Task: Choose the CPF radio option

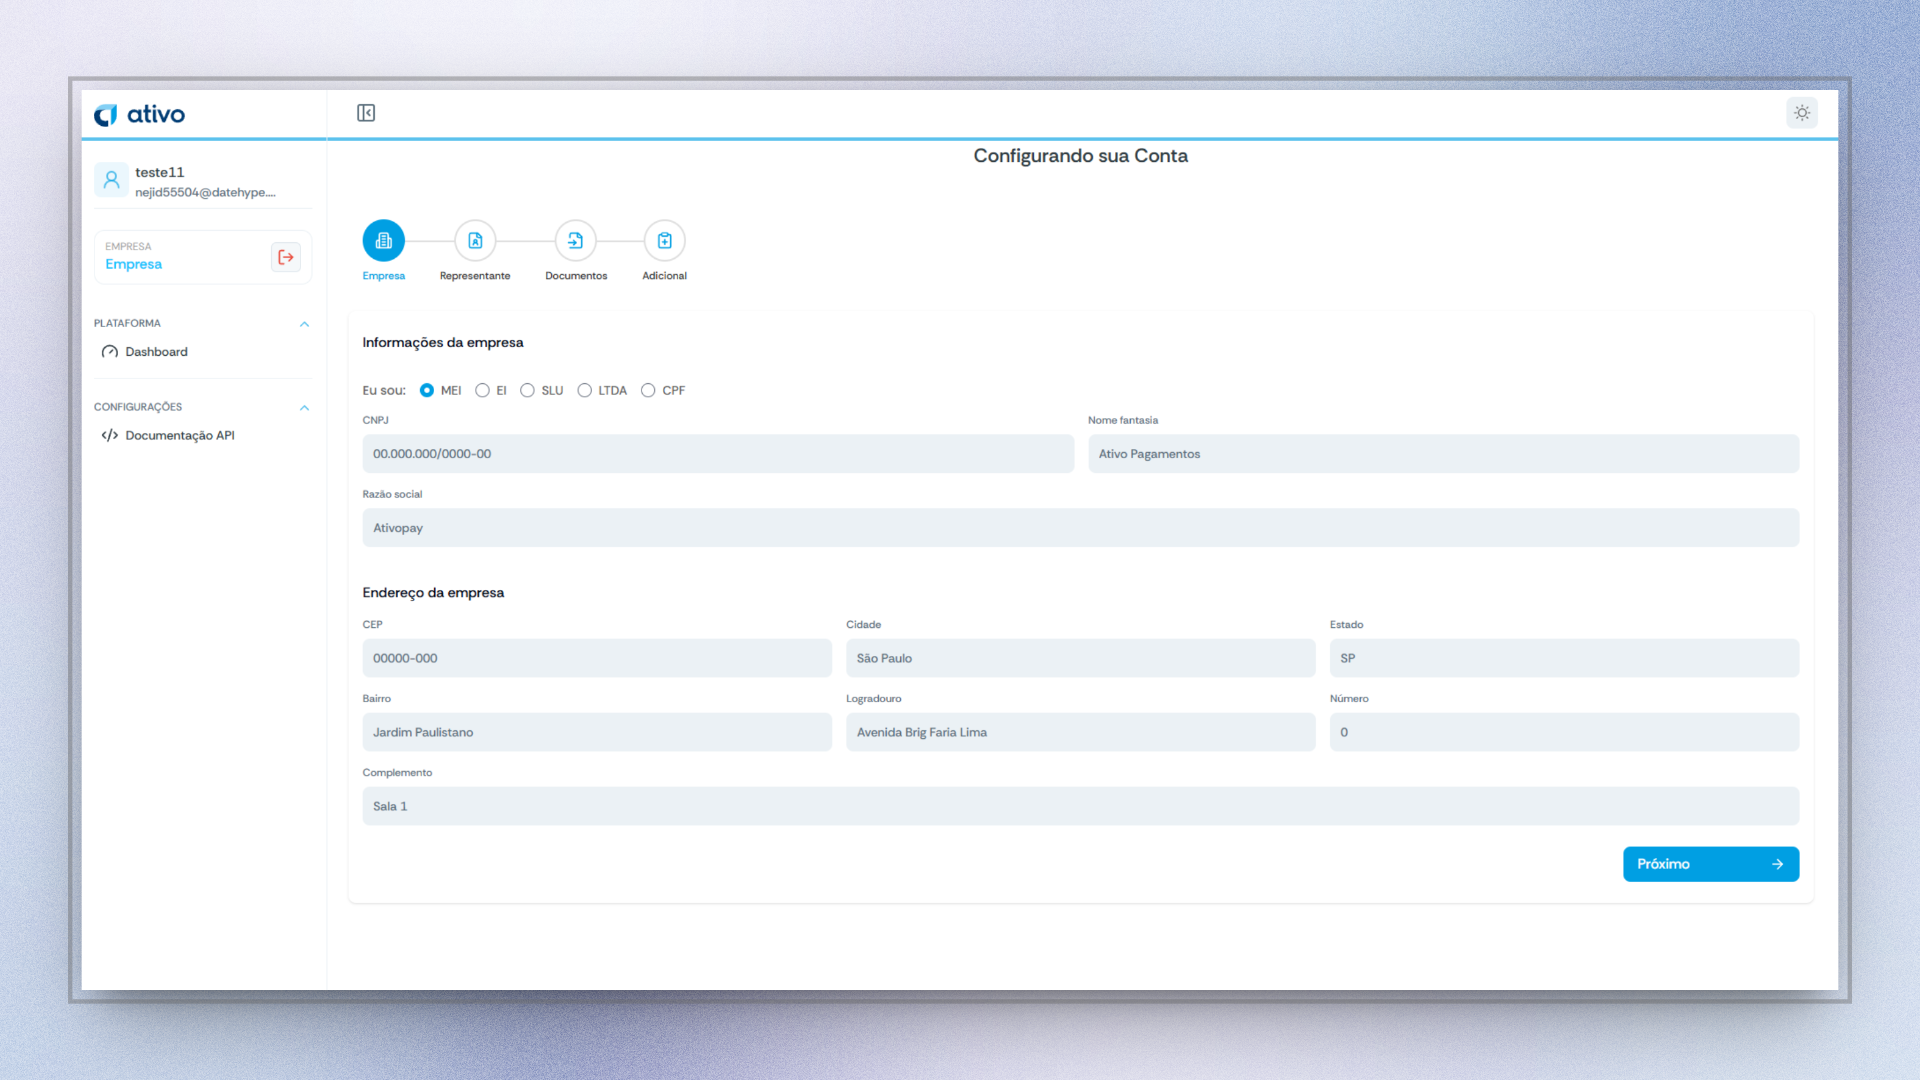Action: pos(648,391)
